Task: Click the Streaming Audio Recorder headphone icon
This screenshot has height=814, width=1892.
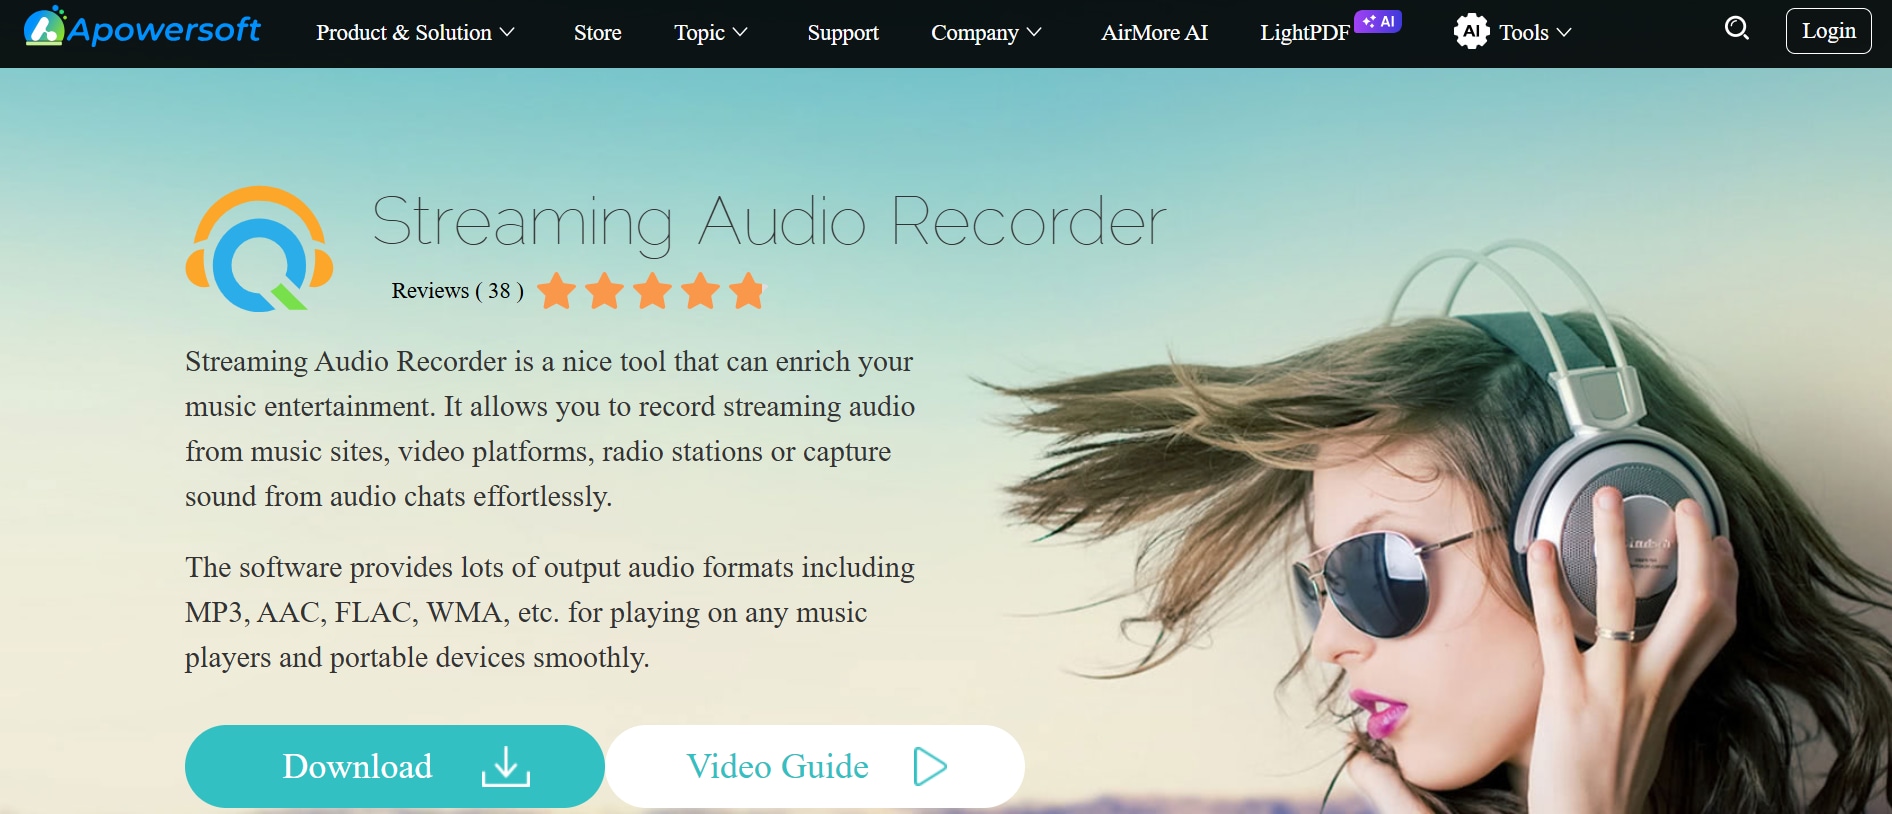Action: [259, 249]
